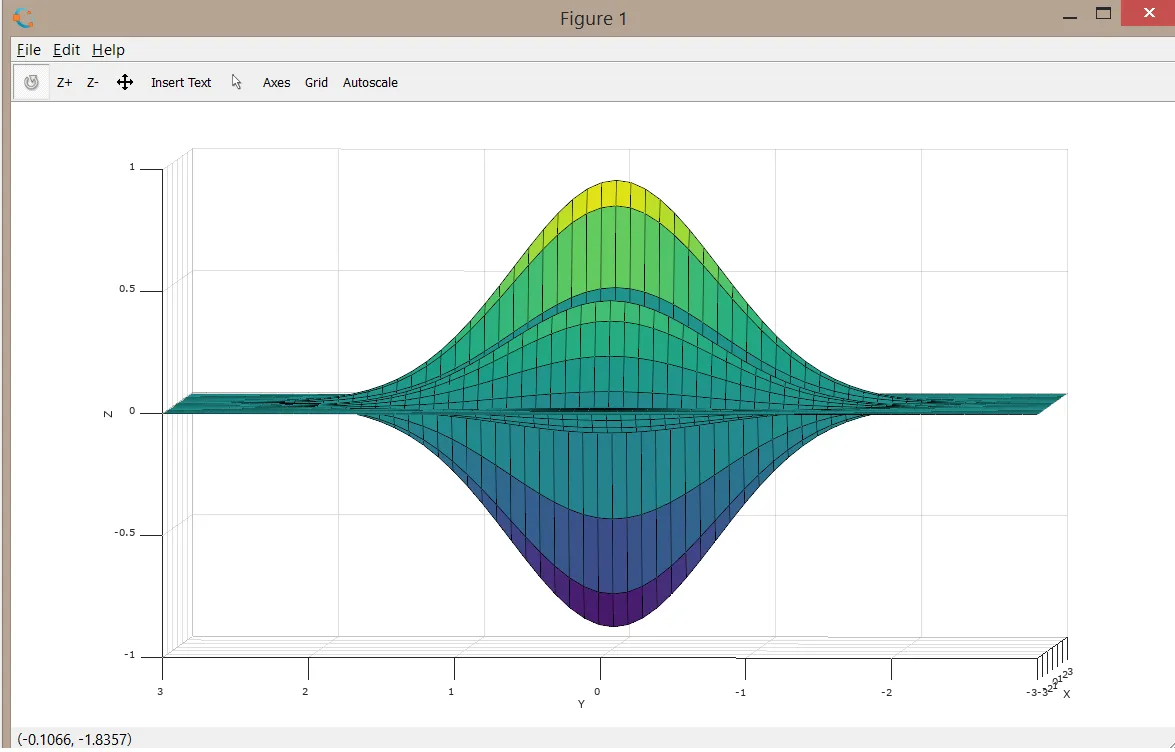This screenshot has height=752, width=1175.
Task: Click the coordinates readout in status bar
Action: [x=74, y=739]
